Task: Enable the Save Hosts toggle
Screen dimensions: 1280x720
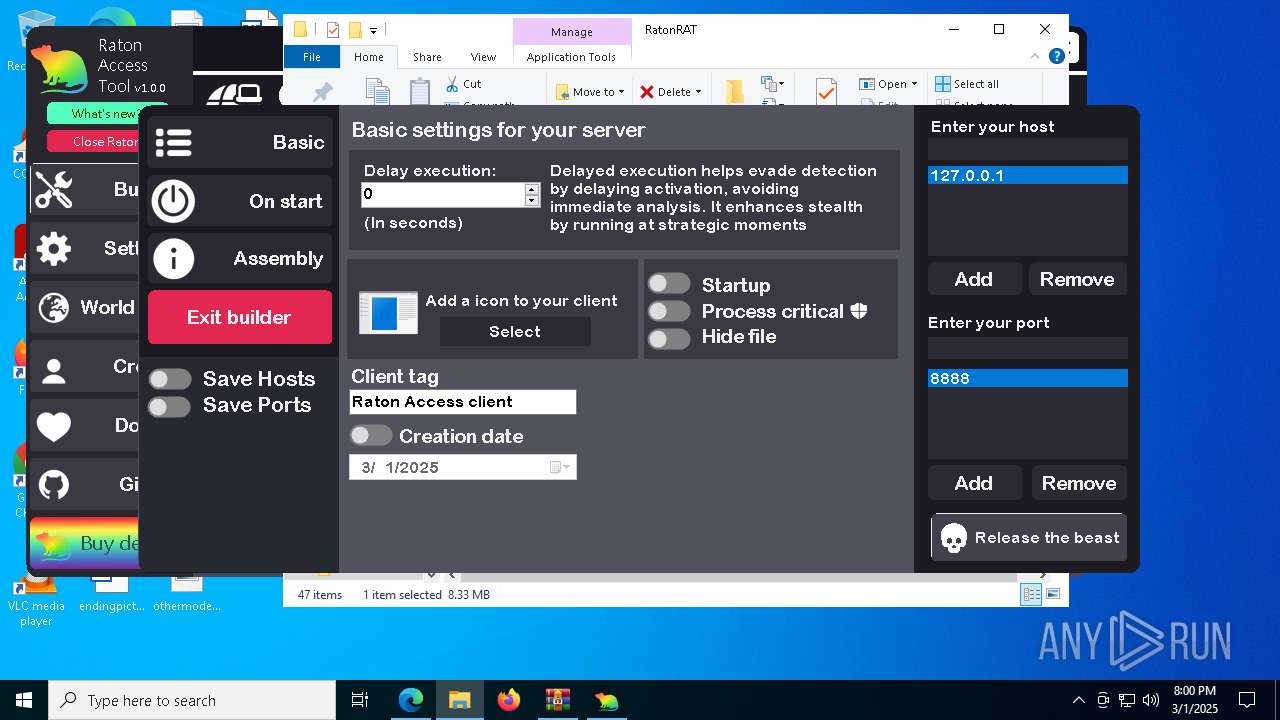Action: pyautogui.click(x=170, y=379)
